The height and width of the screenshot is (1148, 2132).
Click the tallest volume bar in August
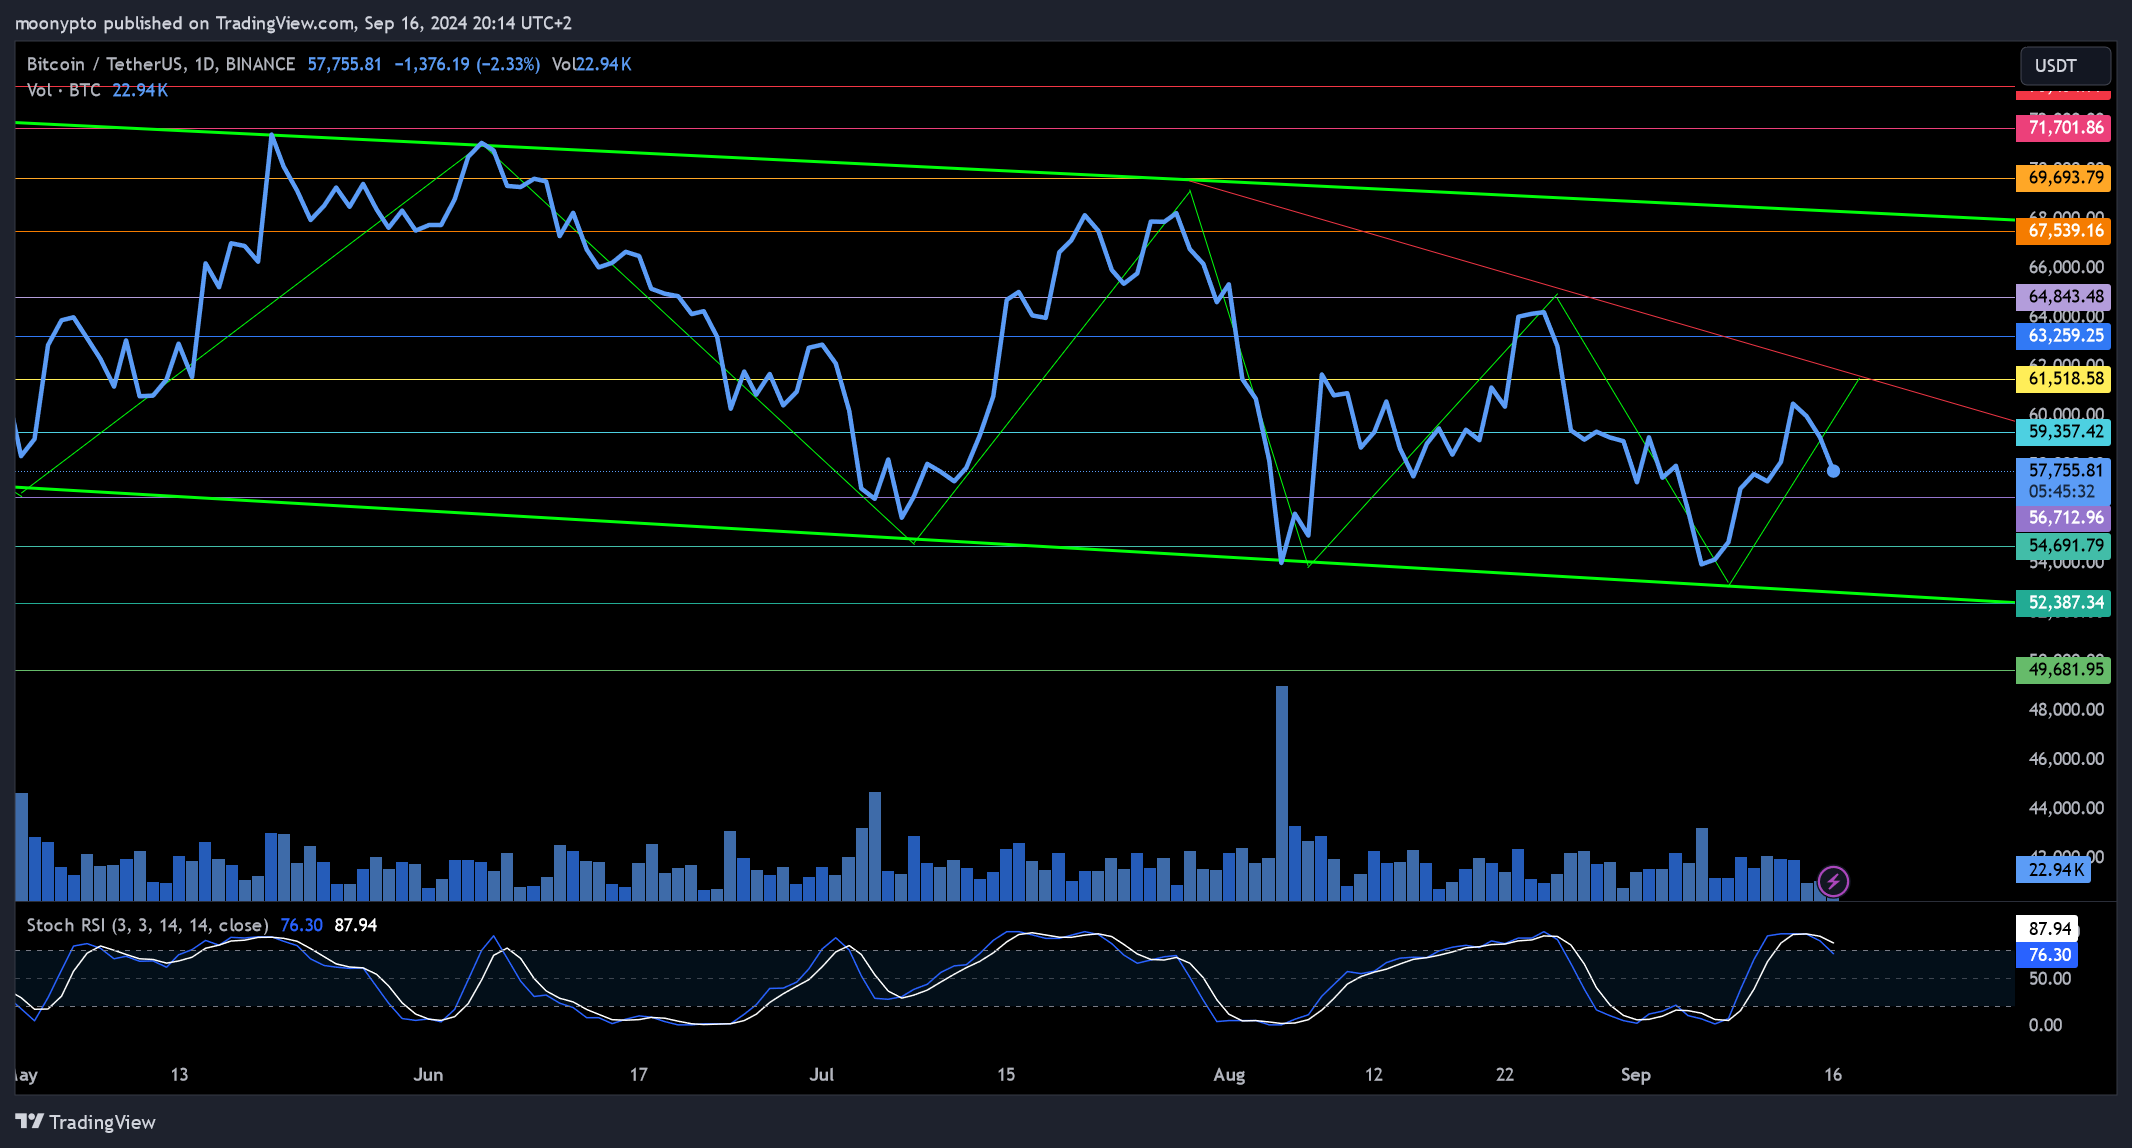pos(1282,793)
